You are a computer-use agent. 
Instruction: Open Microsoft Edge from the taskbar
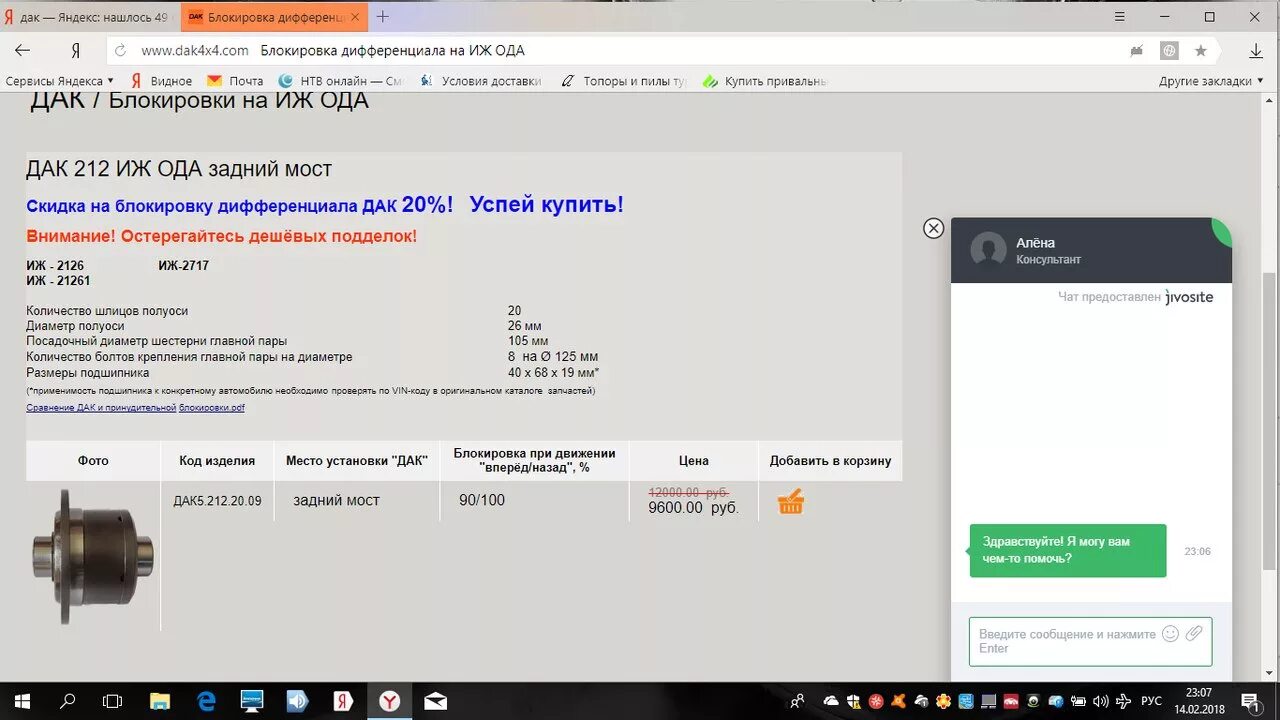(206, 701)
